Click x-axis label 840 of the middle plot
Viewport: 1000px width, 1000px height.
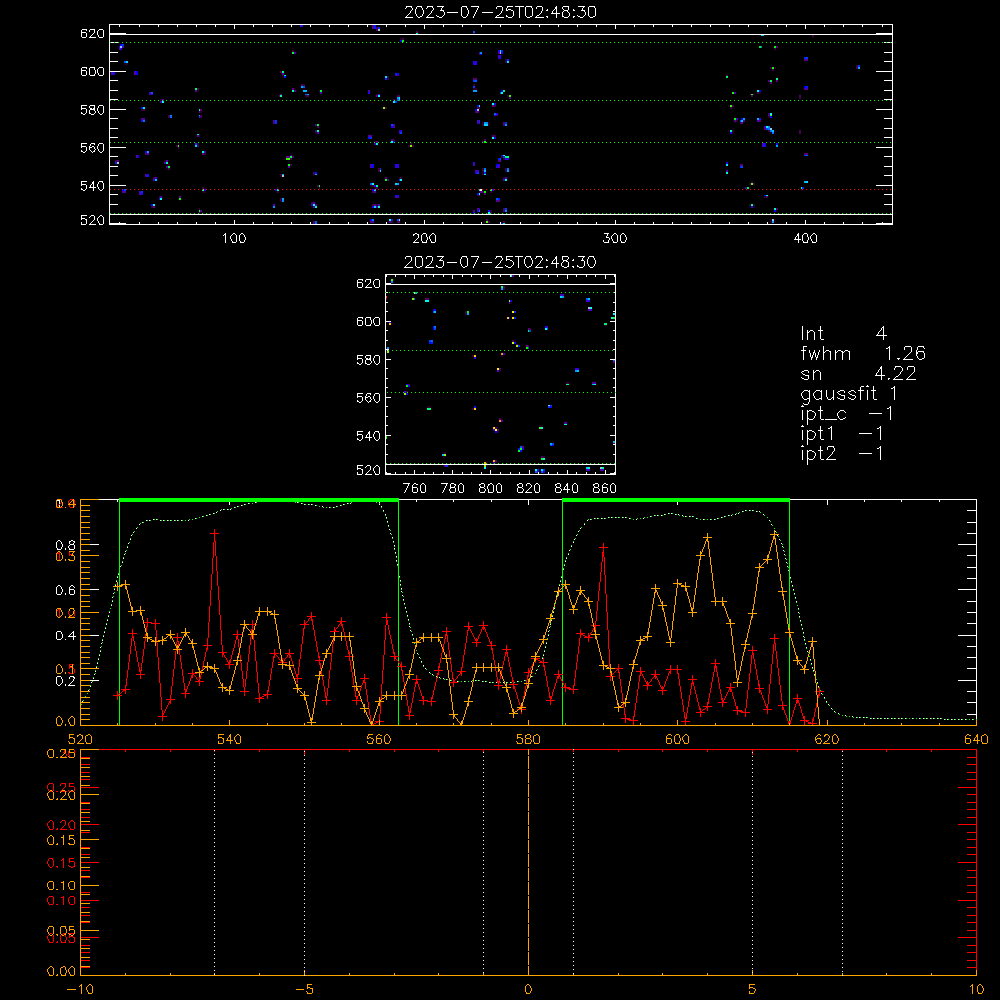[x=566, y=489]
